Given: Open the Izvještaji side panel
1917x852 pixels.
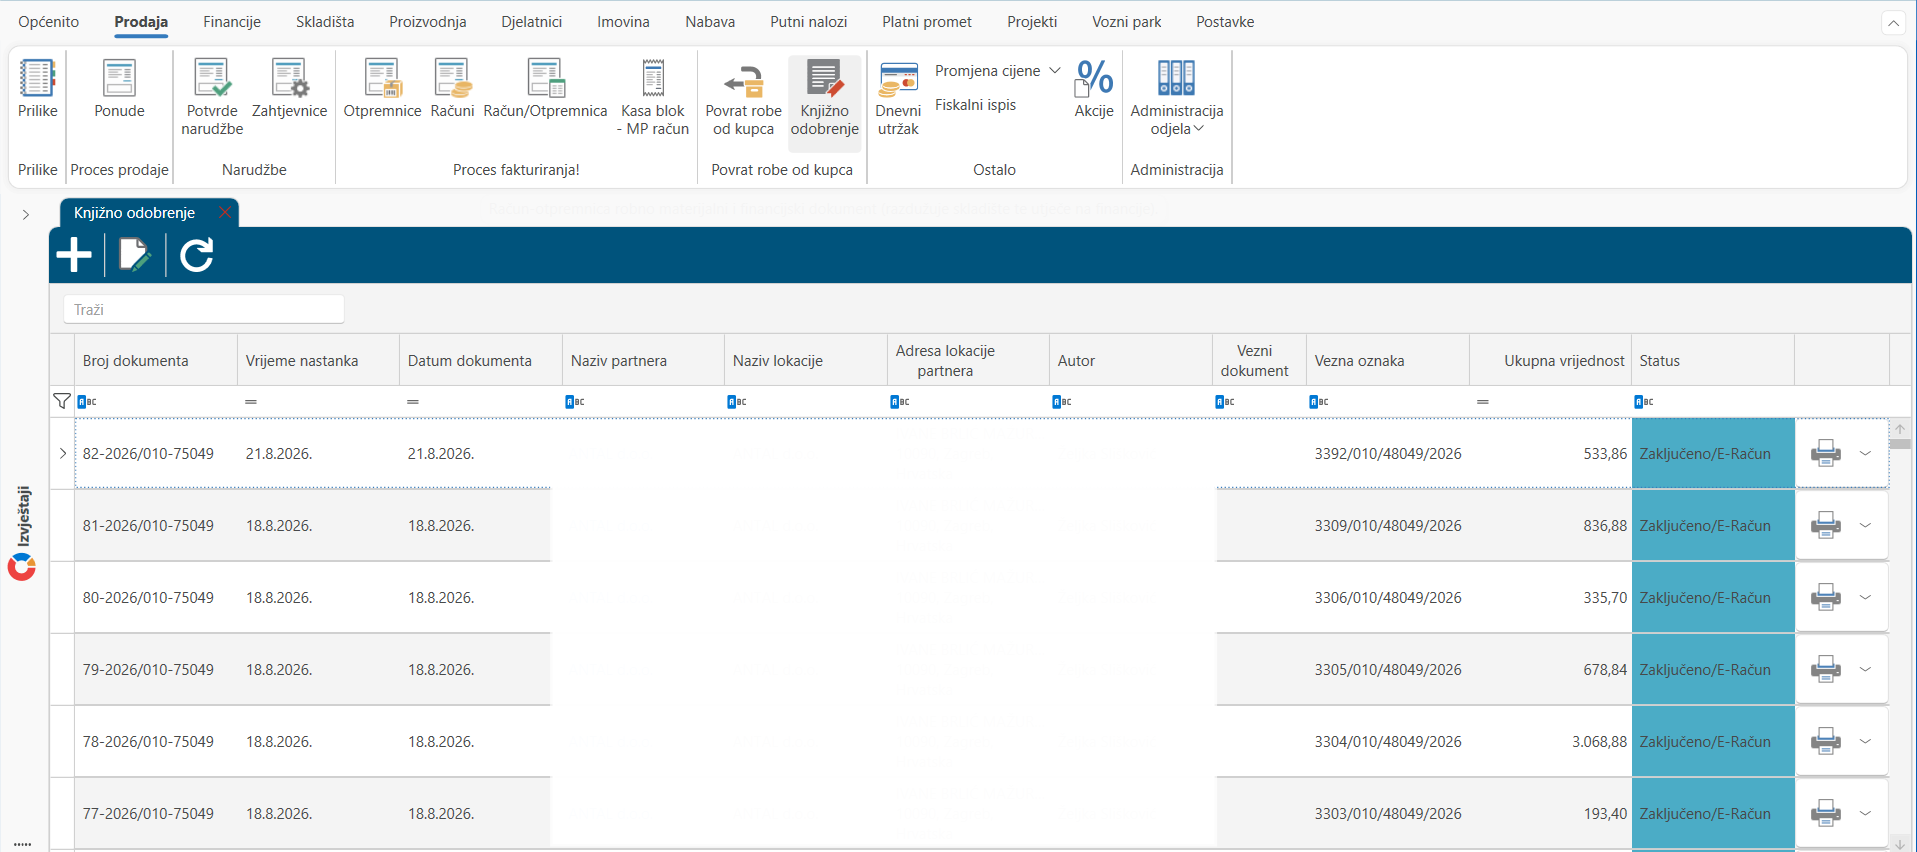Looking at the screenshot, I should click(x=23, y=533).
